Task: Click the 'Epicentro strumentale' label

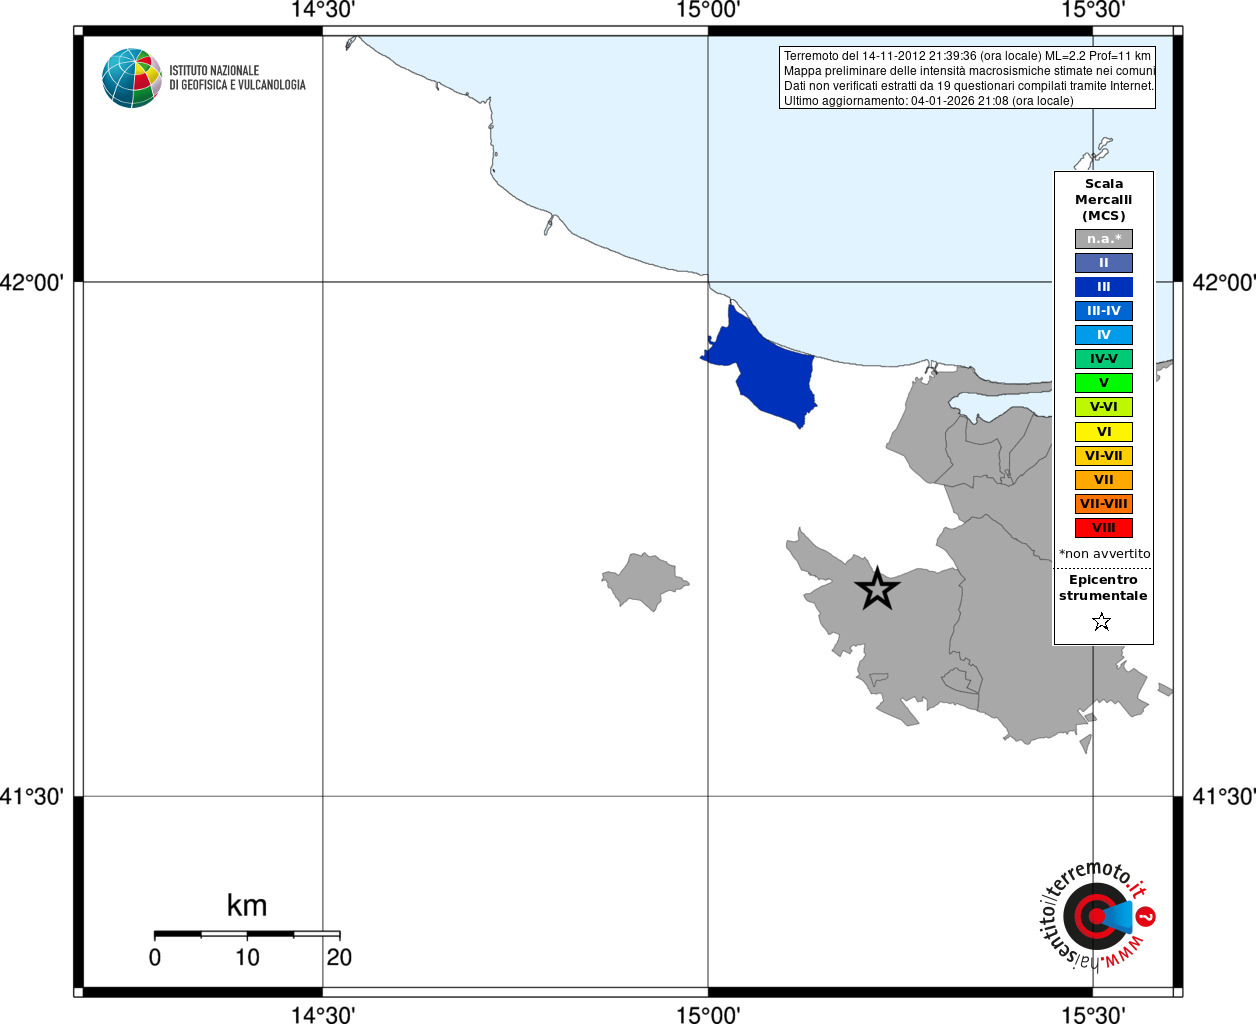Action: [1103, 588]
